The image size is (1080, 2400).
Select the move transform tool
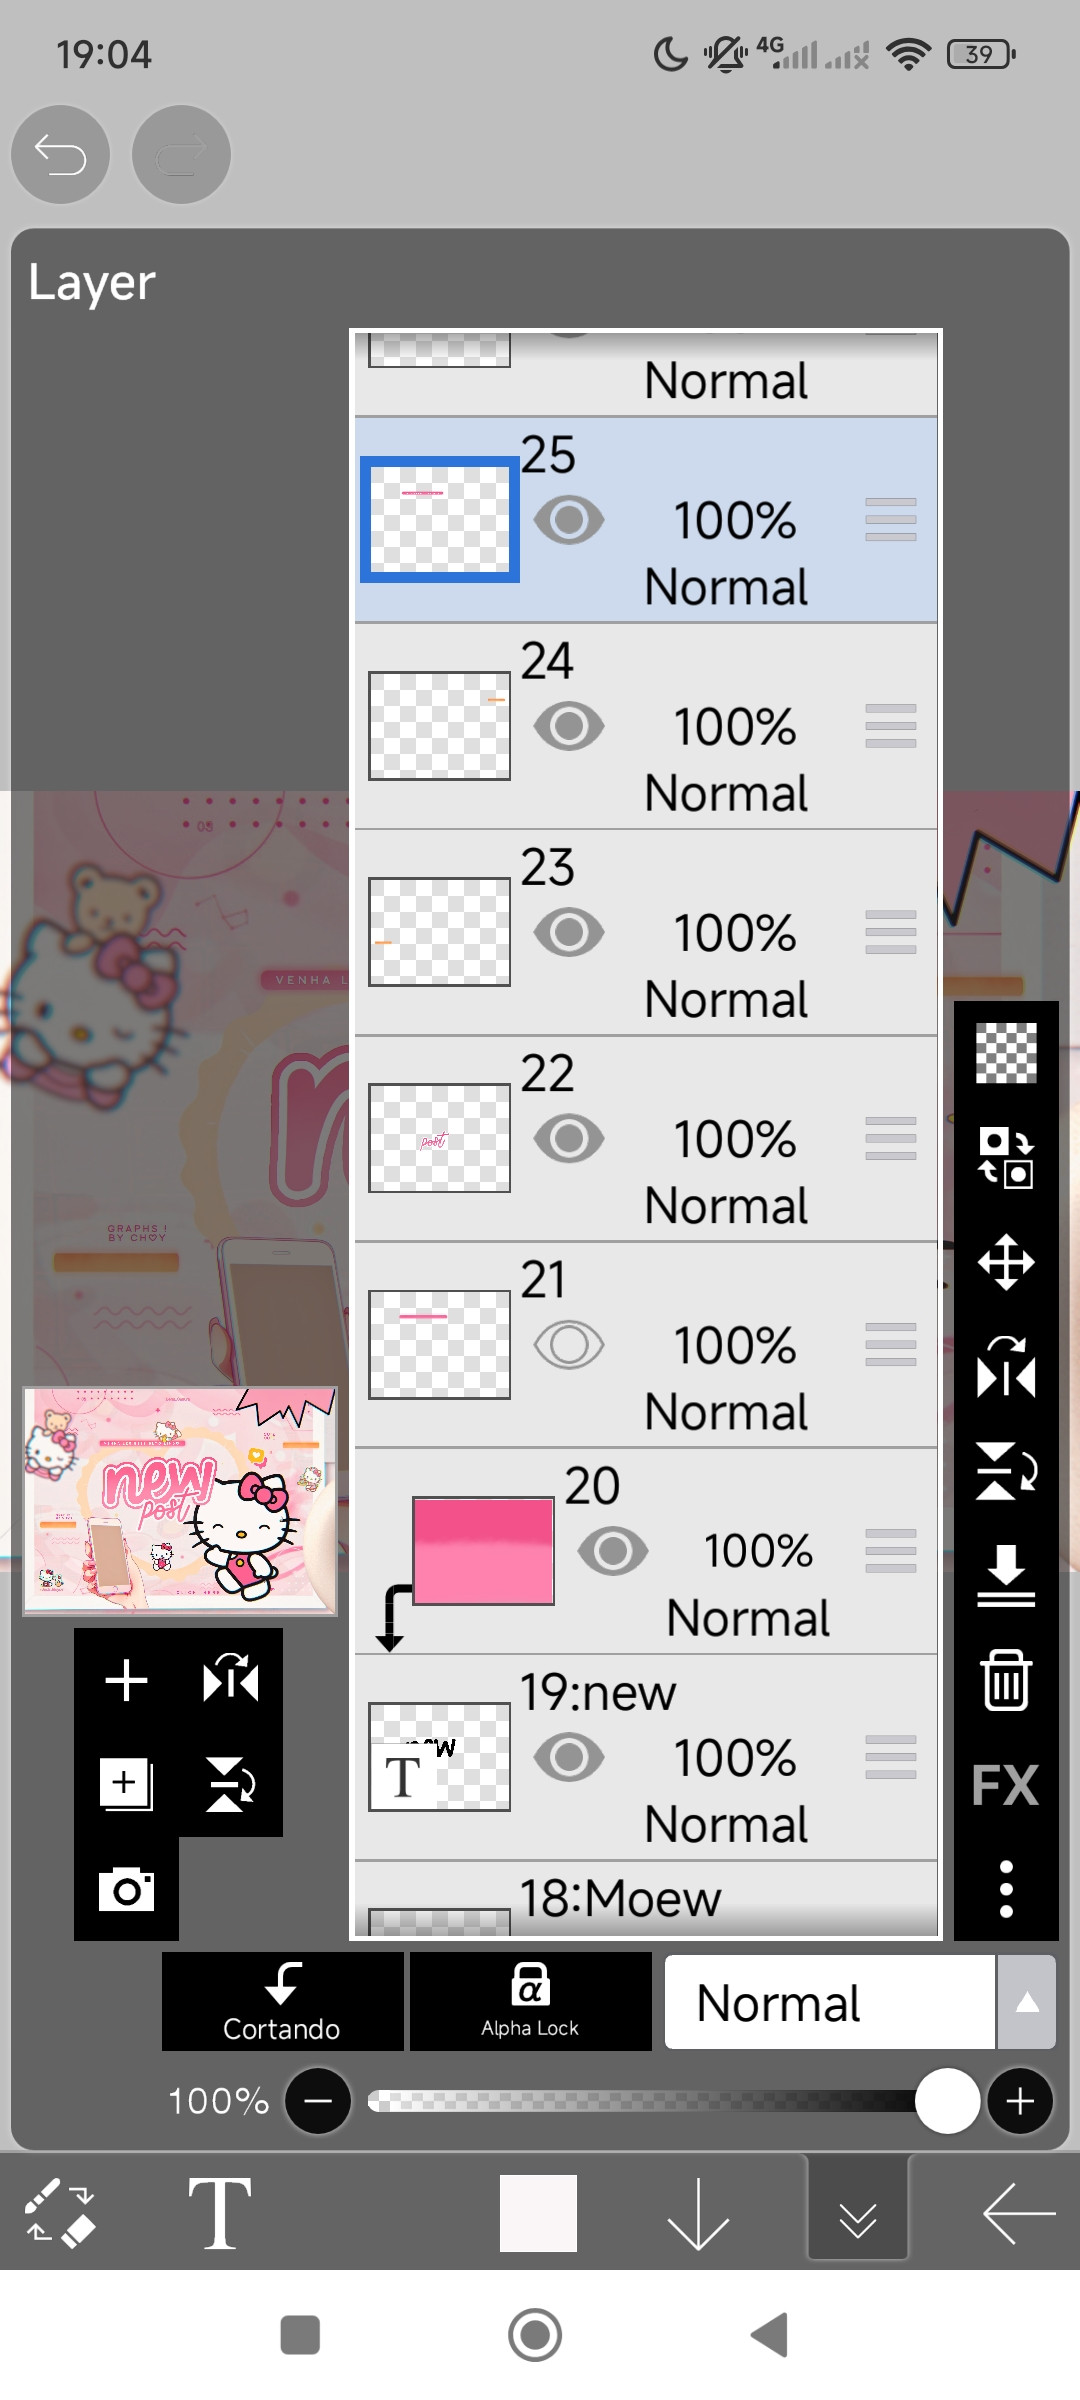click(x=1005, y=1262)
